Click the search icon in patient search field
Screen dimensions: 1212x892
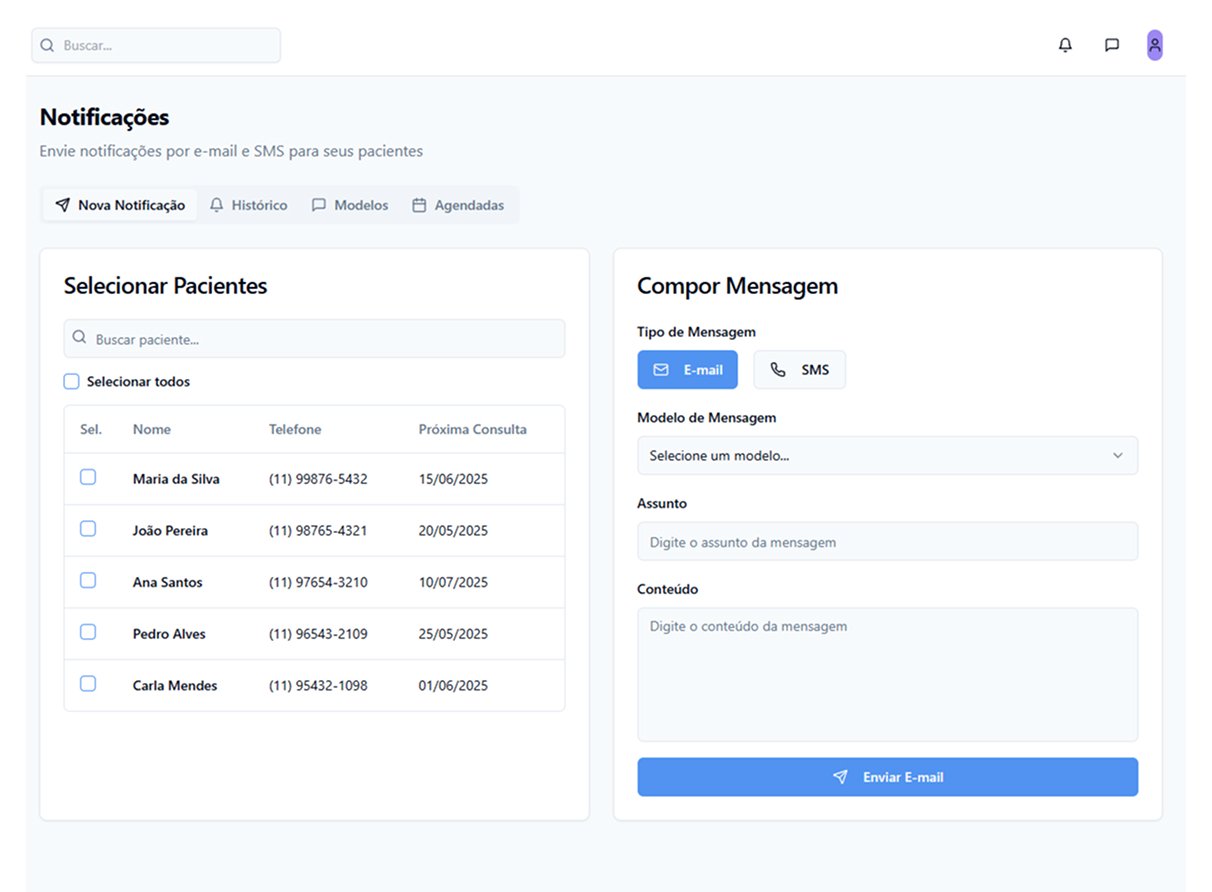coord(80,339)
